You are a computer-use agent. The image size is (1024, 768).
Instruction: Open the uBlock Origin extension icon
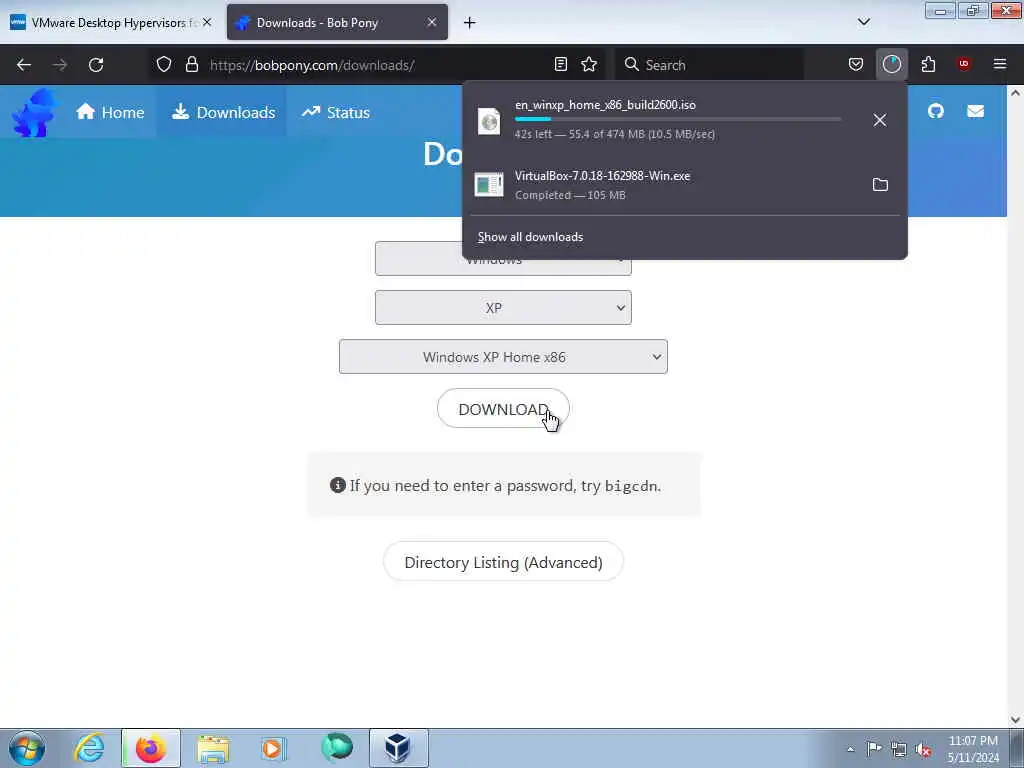963,64
